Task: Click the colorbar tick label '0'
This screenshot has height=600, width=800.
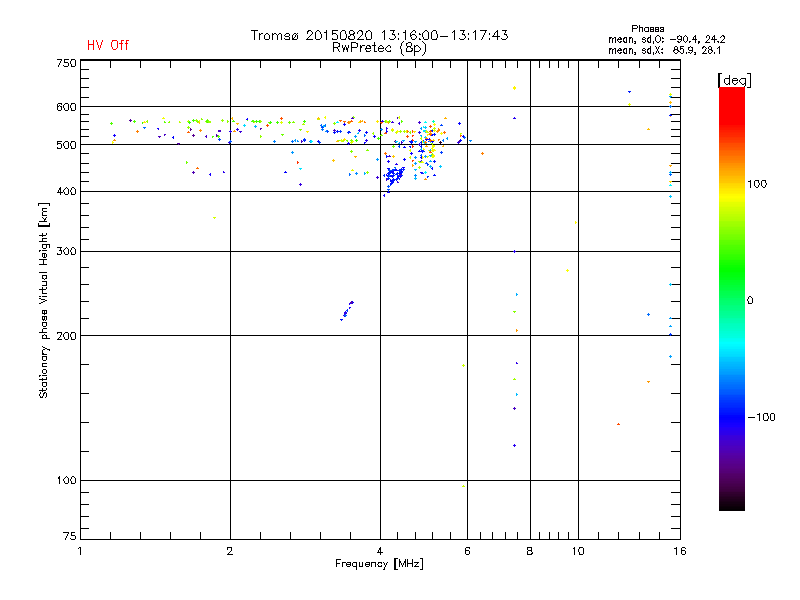Action: (750, 300)
